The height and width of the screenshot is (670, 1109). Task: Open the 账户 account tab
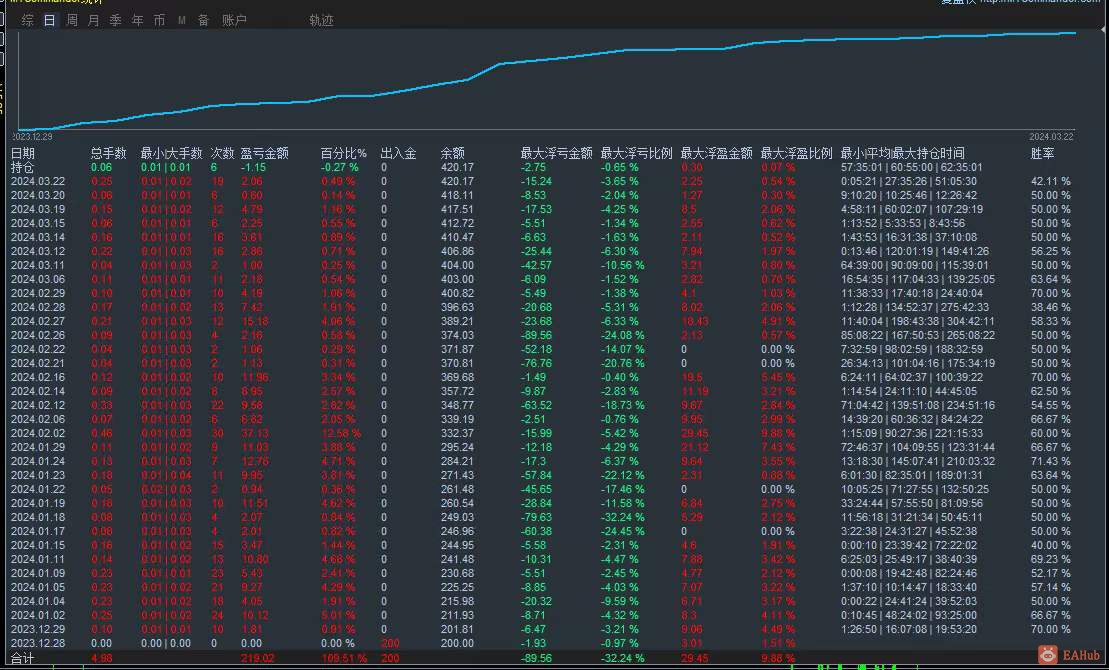click(x=234, y=21)
